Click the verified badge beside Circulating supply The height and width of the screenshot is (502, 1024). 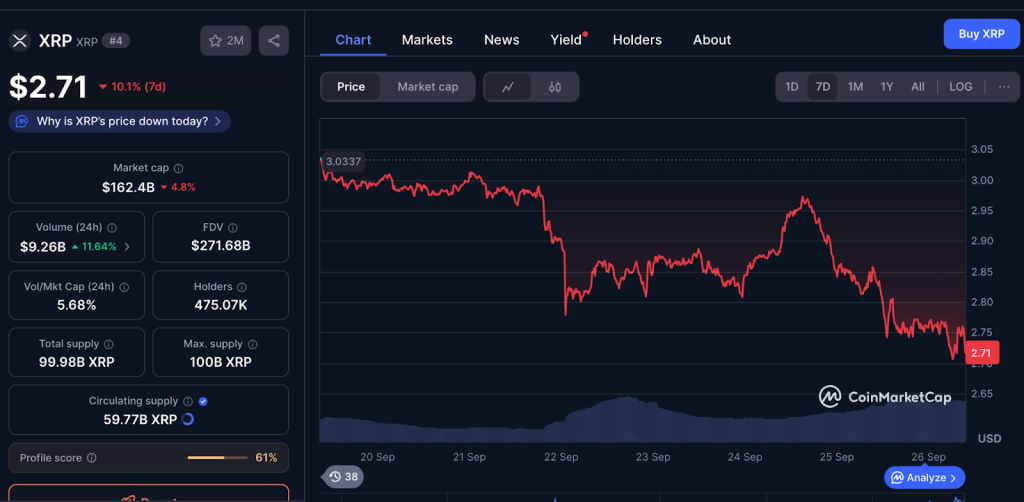[x=203, y=401]
